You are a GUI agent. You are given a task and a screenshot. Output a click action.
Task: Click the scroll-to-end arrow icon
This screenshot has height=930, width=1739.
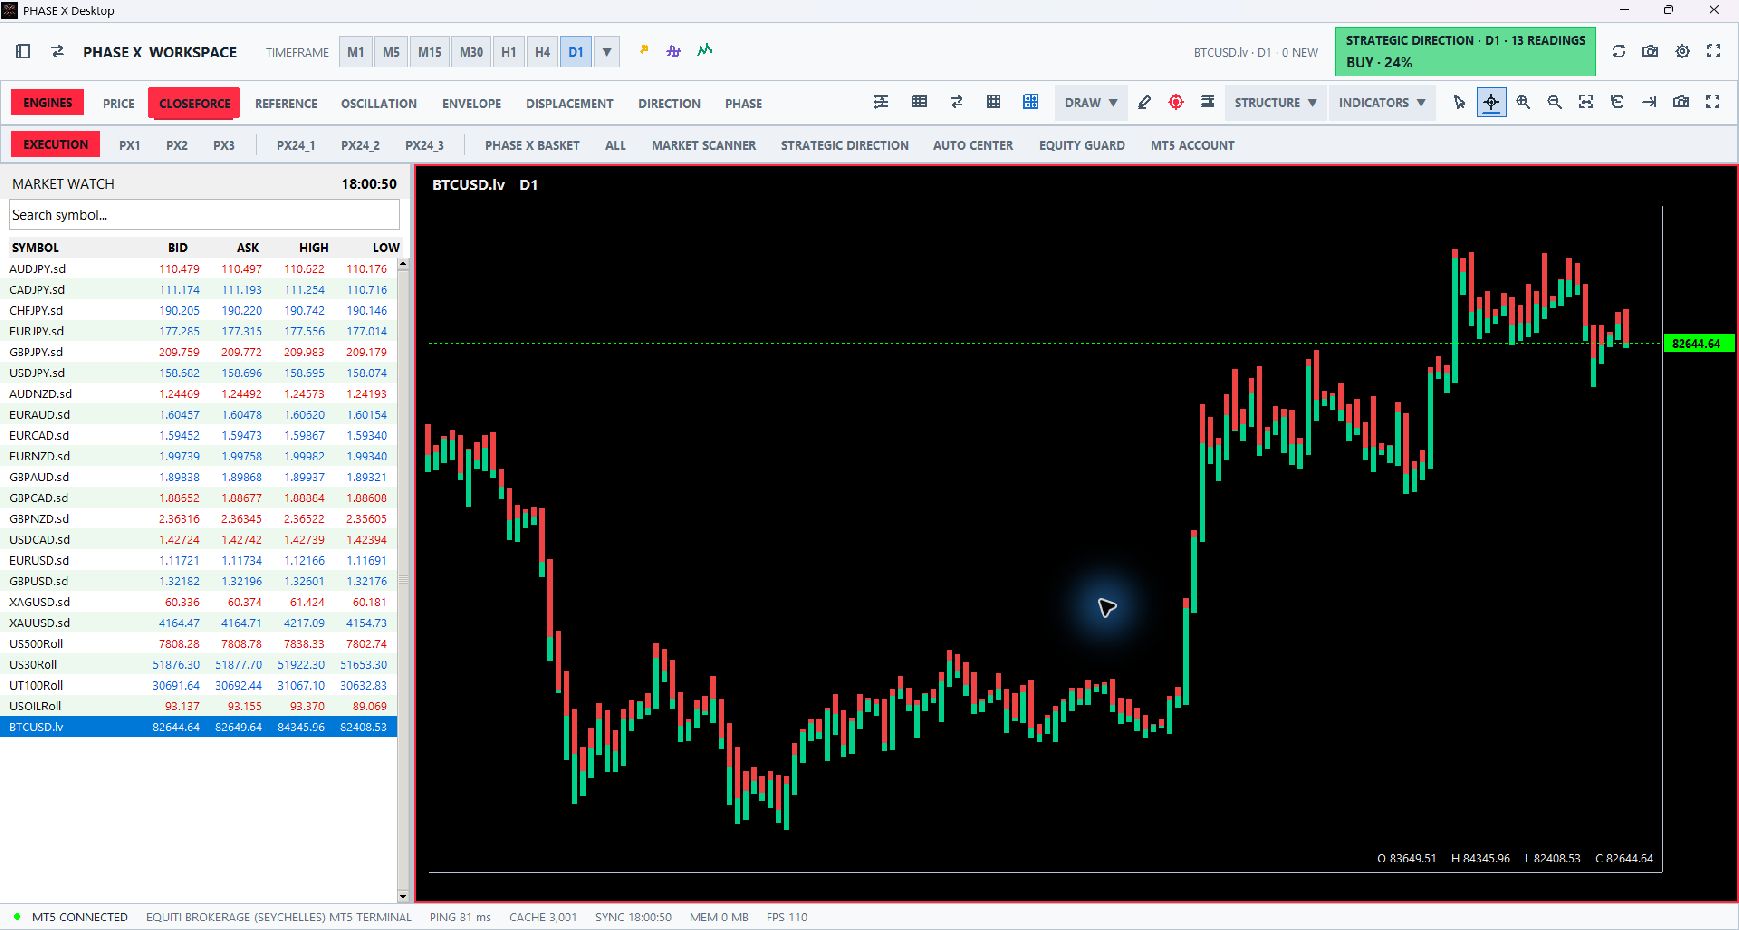1649,102
